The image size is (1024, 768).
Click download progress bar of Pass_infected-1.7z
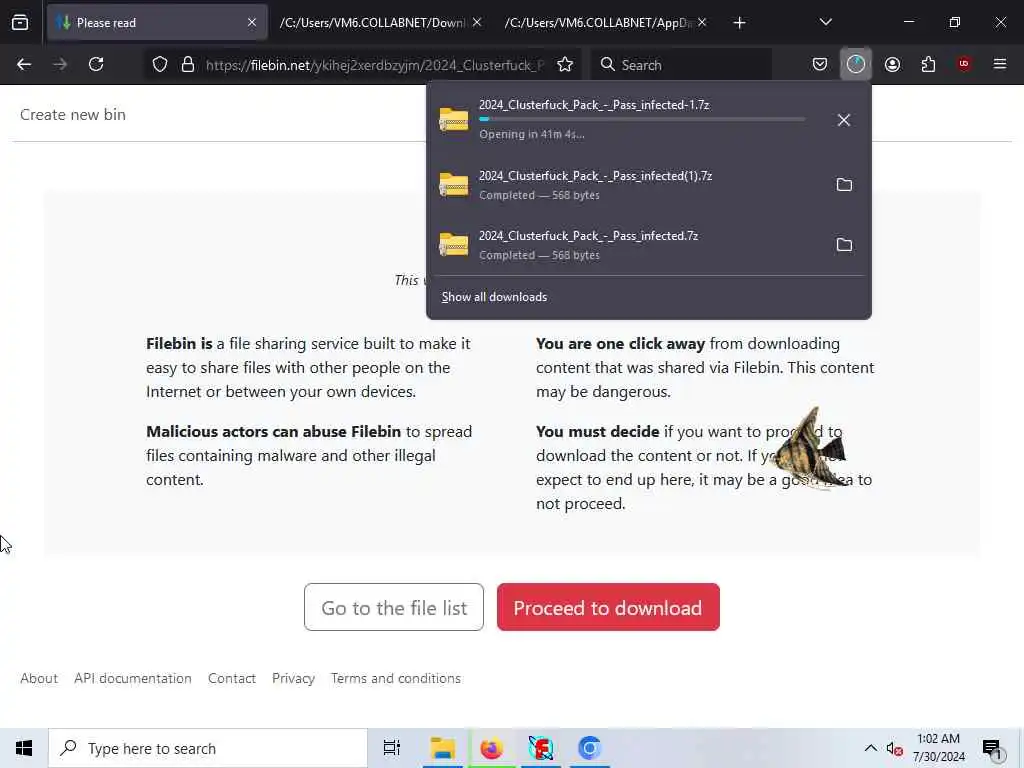pyautogui.click(x=642, y=120)
